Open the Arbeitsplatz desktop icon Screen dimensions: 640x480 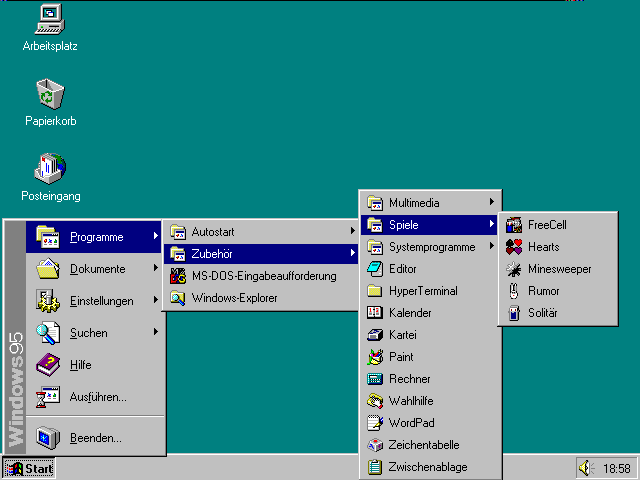tap(50, 19)
